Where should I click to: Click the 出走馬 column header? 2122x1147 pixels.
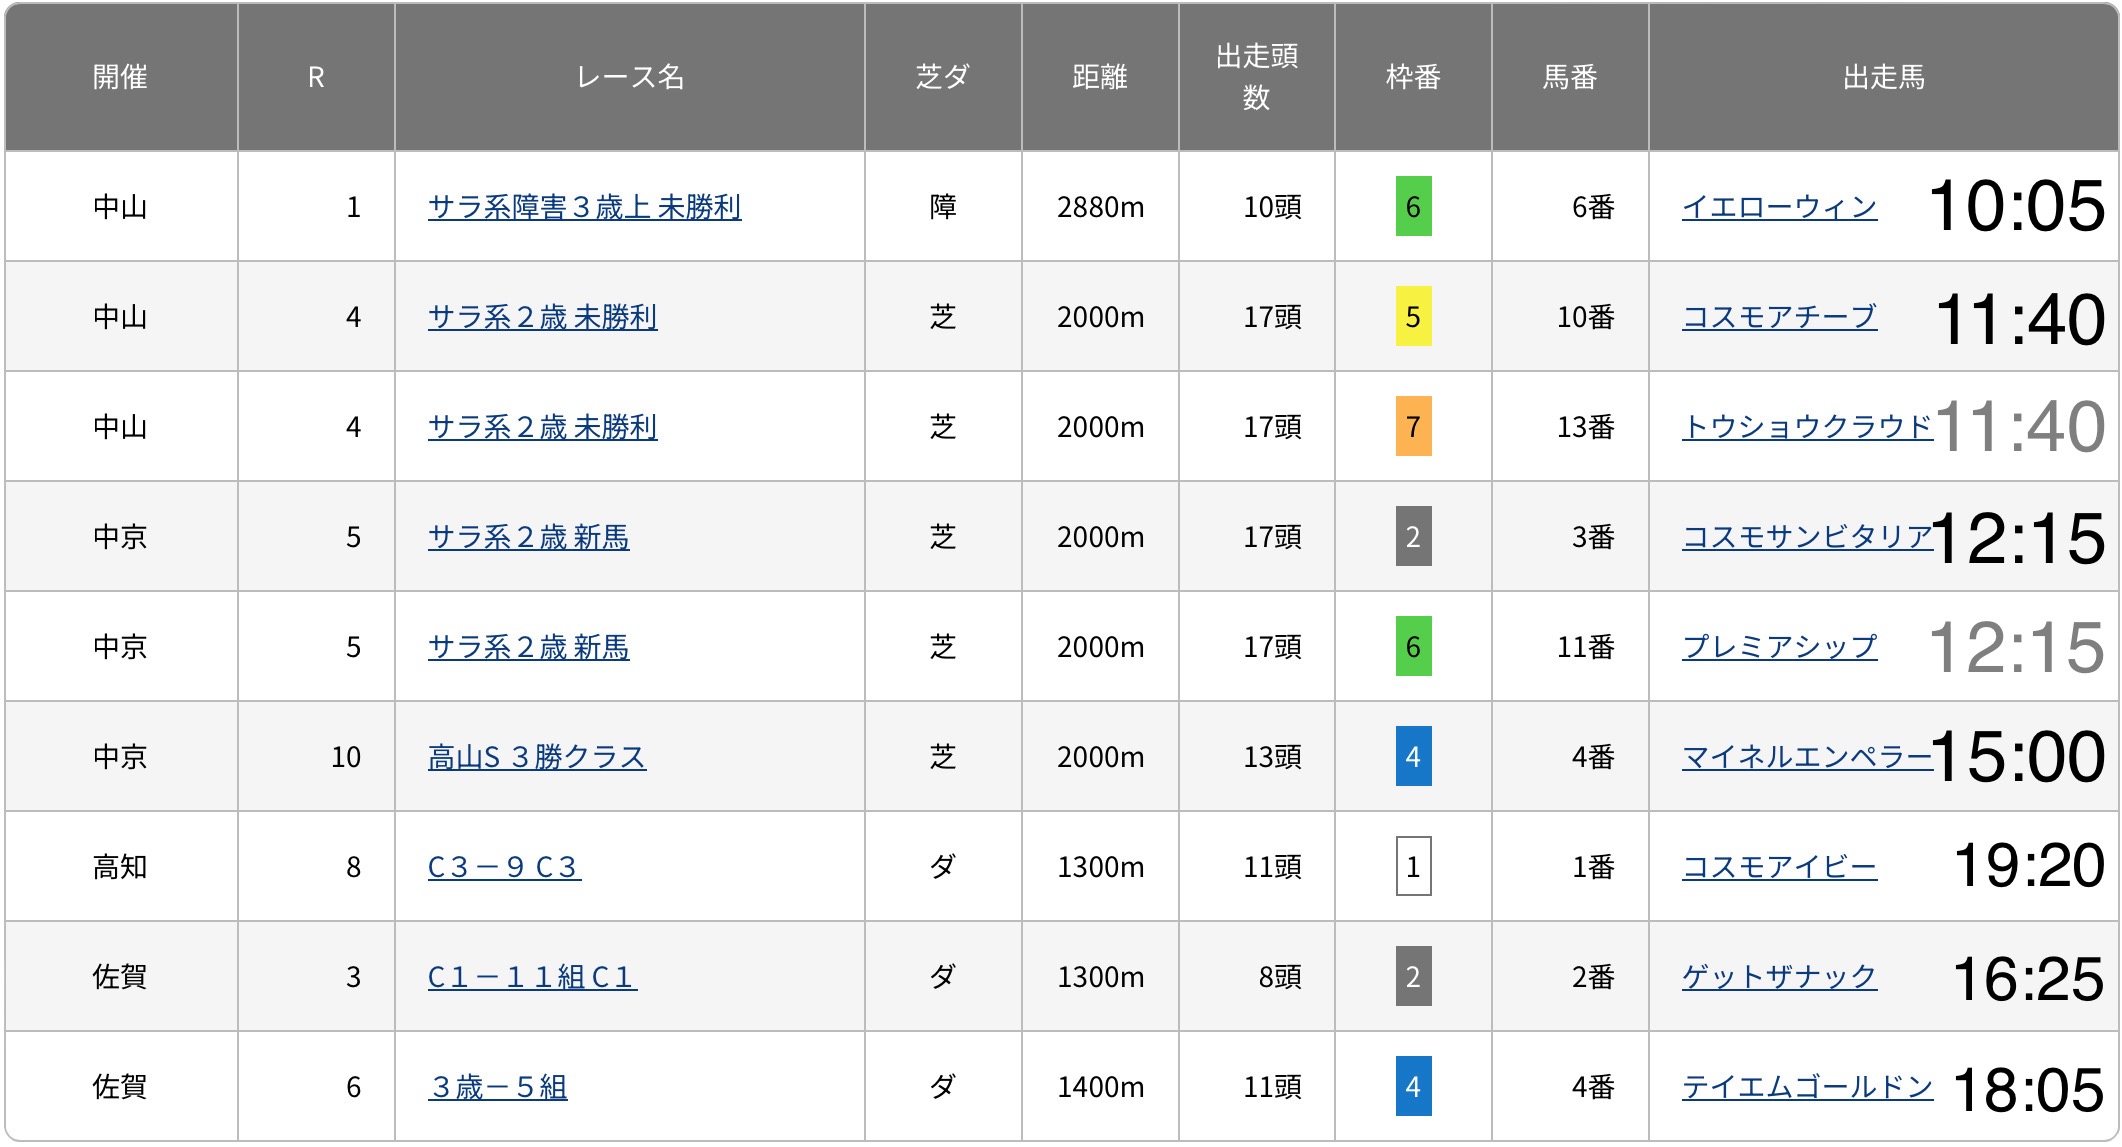(1883, 77)
